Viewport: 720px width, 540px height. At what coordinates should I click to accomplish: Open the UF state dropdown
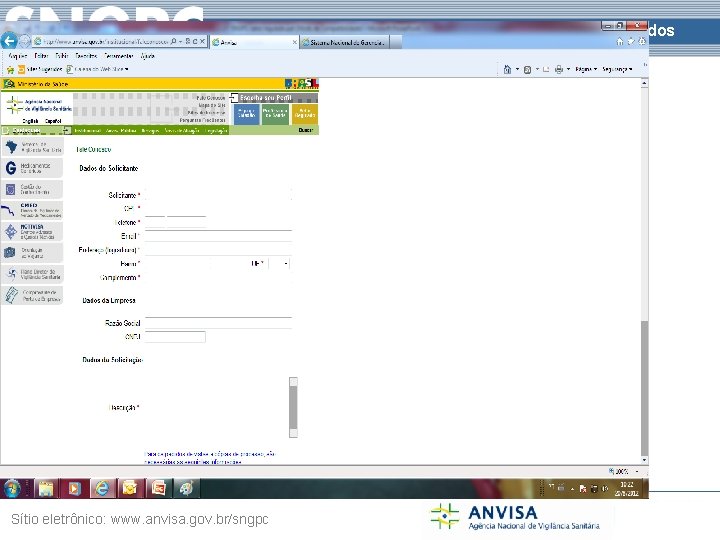tap(279, 264)
